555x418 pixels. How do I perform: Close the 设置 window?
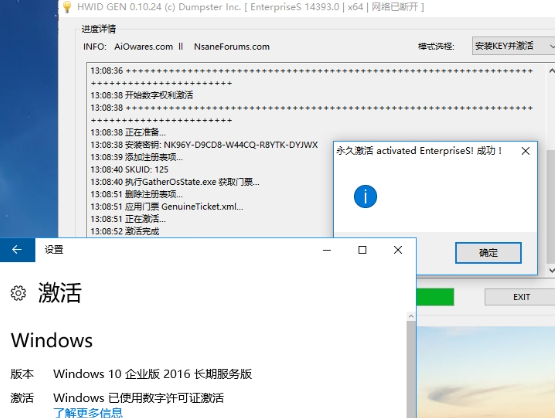point(398,250)
